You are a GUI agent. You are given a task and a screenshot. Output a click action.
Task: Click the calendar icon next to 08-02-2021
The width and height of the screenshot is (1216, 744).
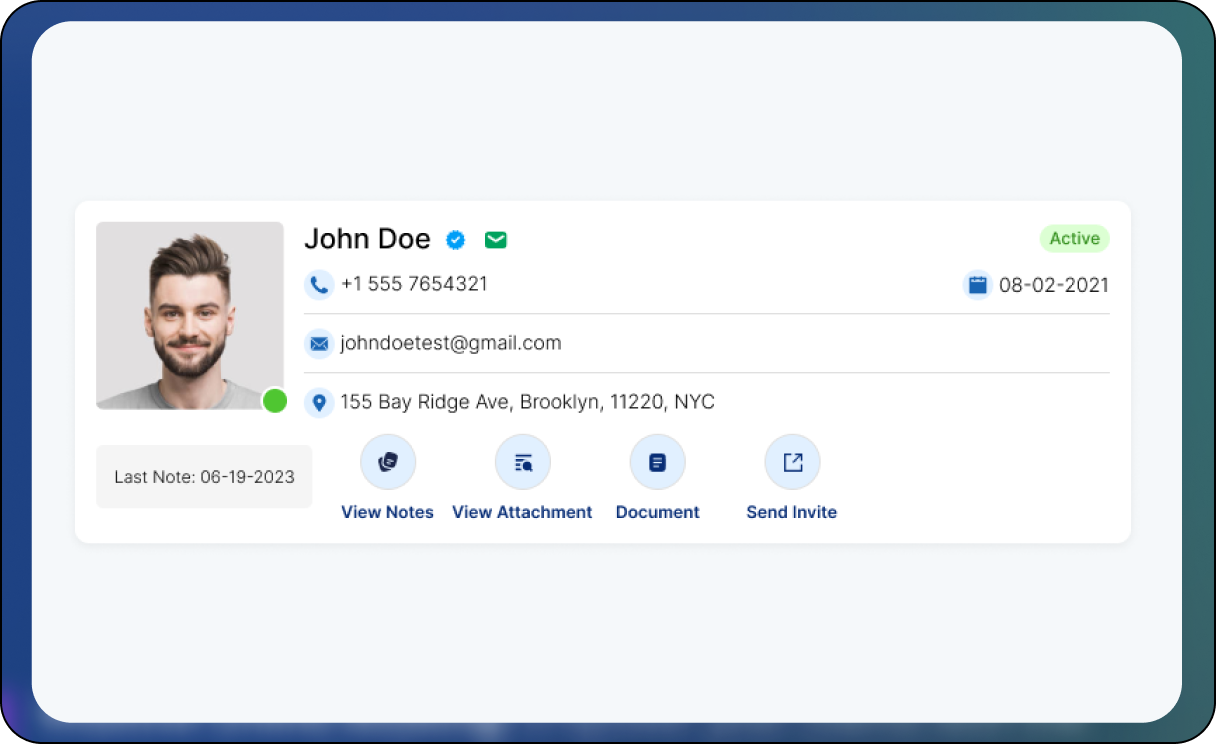point(978,285)
